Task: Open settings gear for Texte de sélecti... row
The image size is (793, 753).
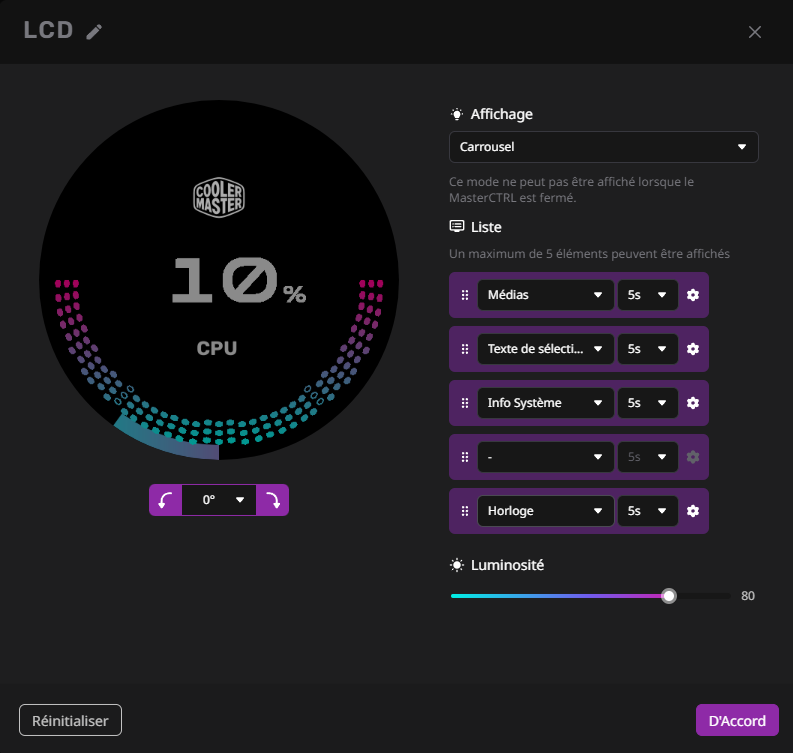Action: [x=693, y=349]
